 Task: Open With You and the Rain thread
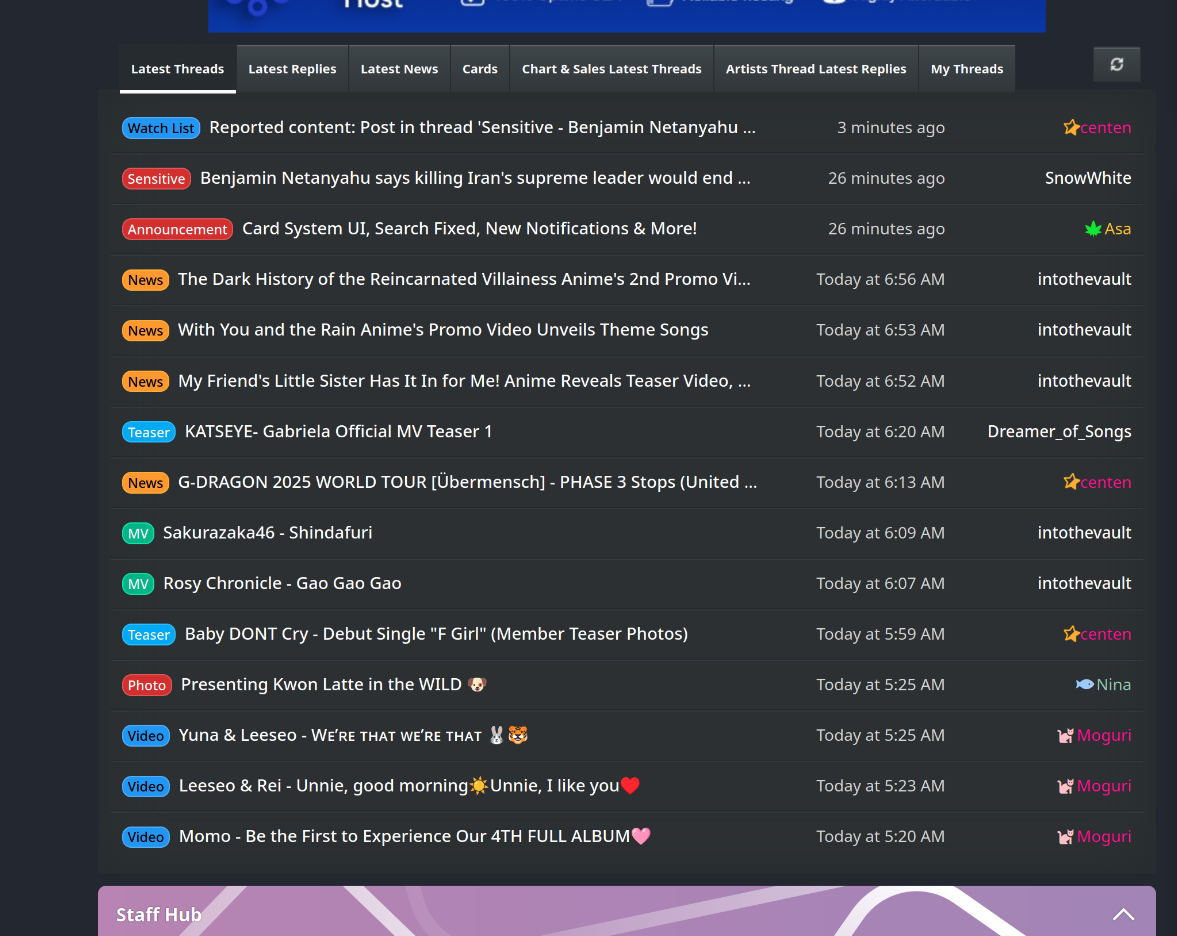click(443, 330)
